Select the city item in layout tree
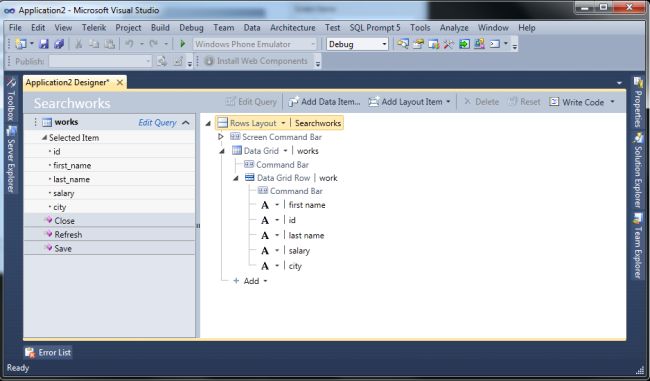650x381 pixels. (295, 266)
